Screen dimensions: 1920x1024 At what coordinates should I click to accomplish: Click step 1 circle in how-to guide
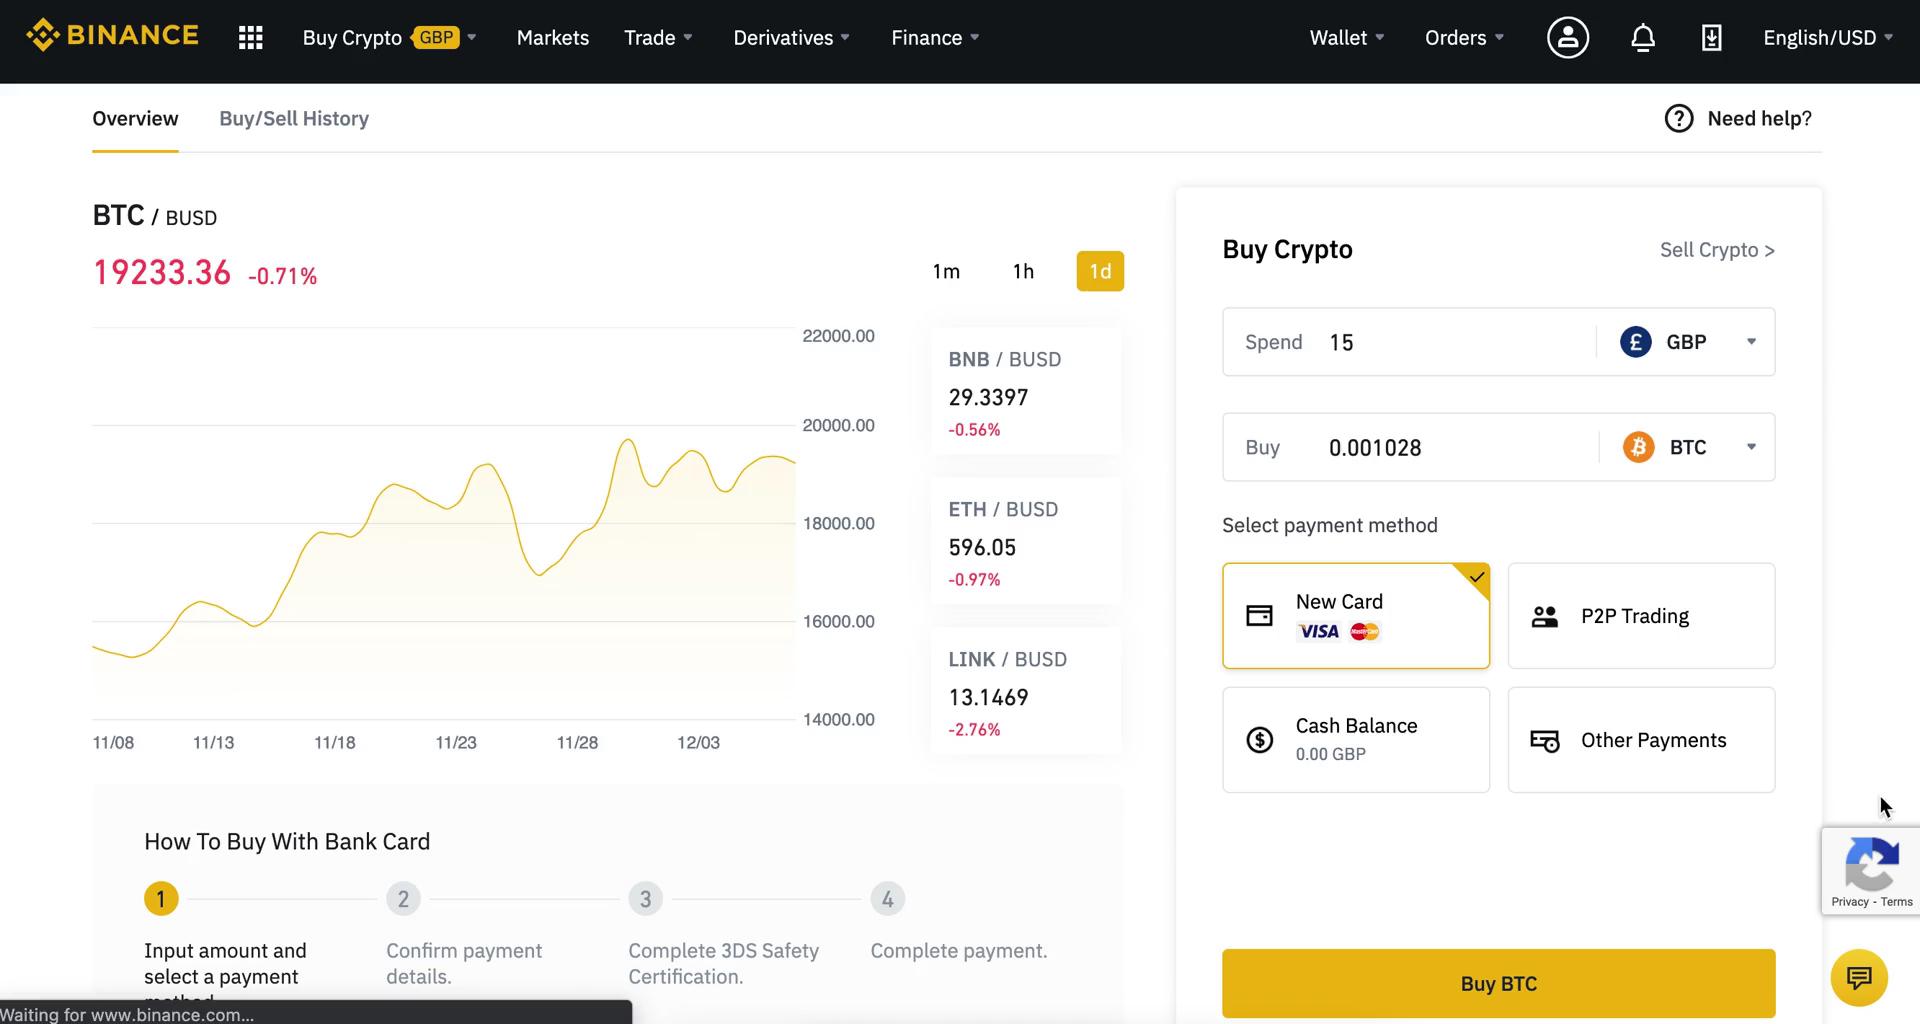[161, 898]
